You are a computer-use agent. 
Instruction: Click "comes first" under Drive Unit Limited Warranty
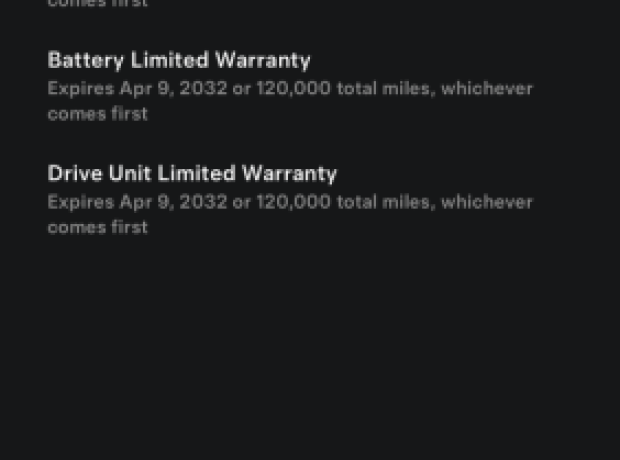pos(97,227)
